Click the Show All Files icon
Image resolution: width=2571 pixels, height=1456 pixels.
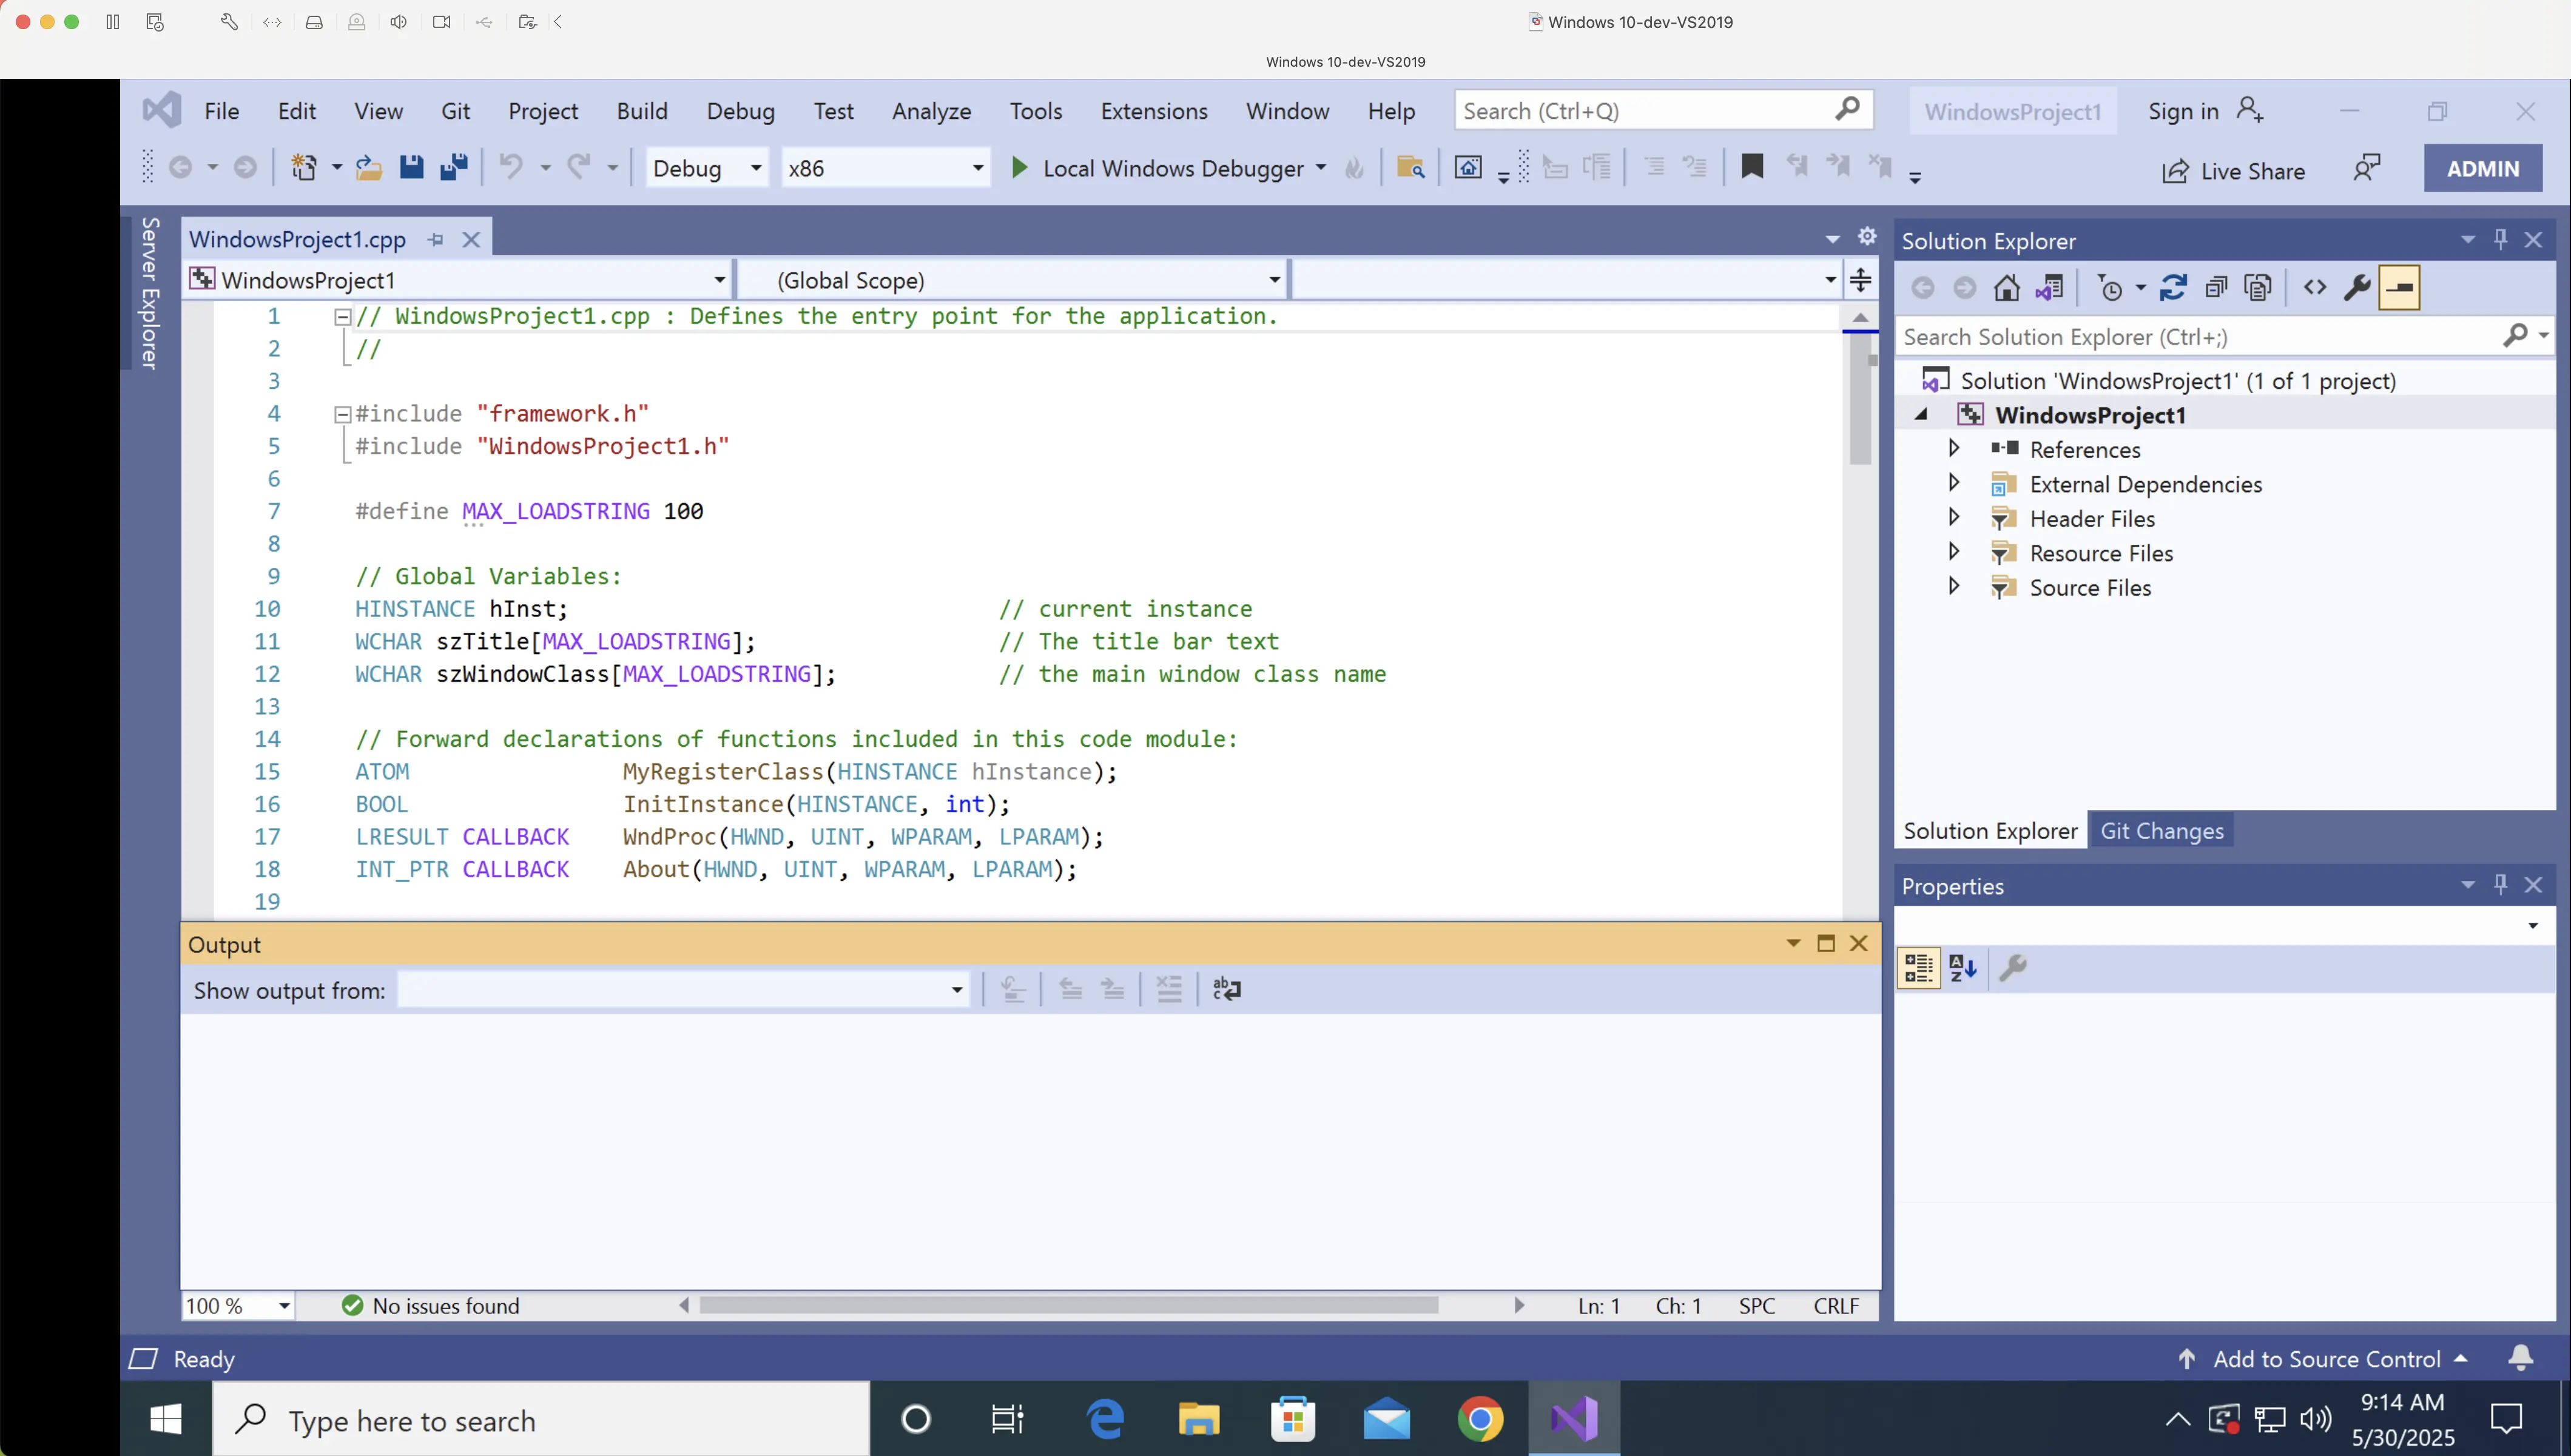tap(2258, 288)
